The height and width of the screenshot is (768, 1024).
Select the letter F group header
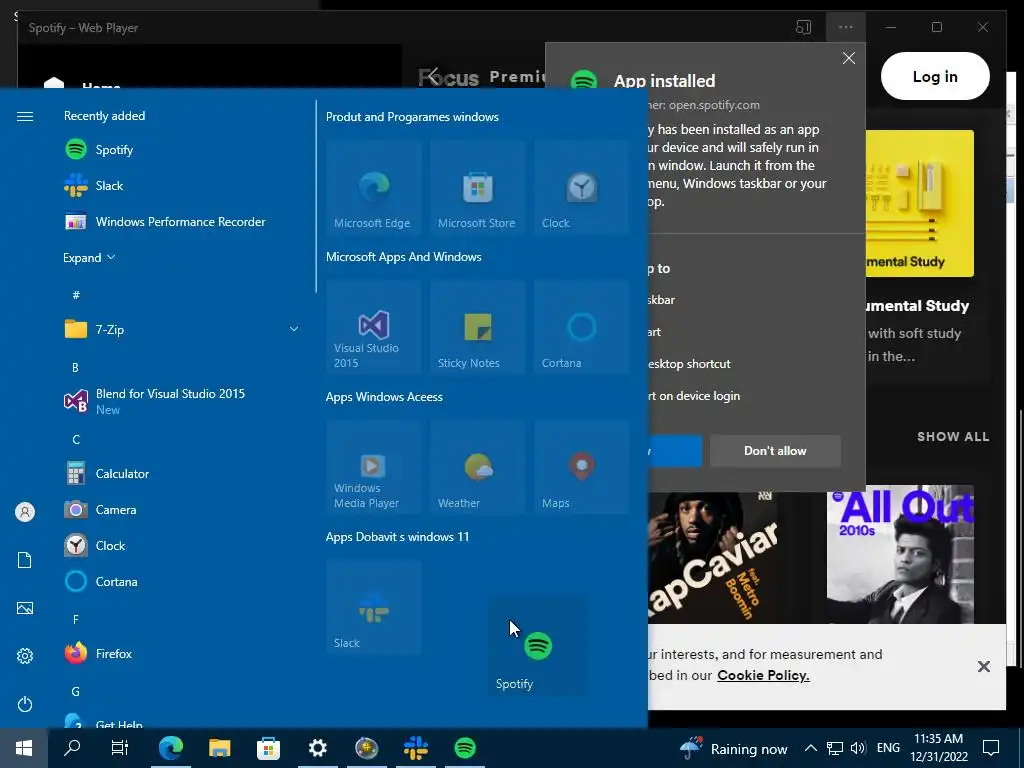[76, 619]
